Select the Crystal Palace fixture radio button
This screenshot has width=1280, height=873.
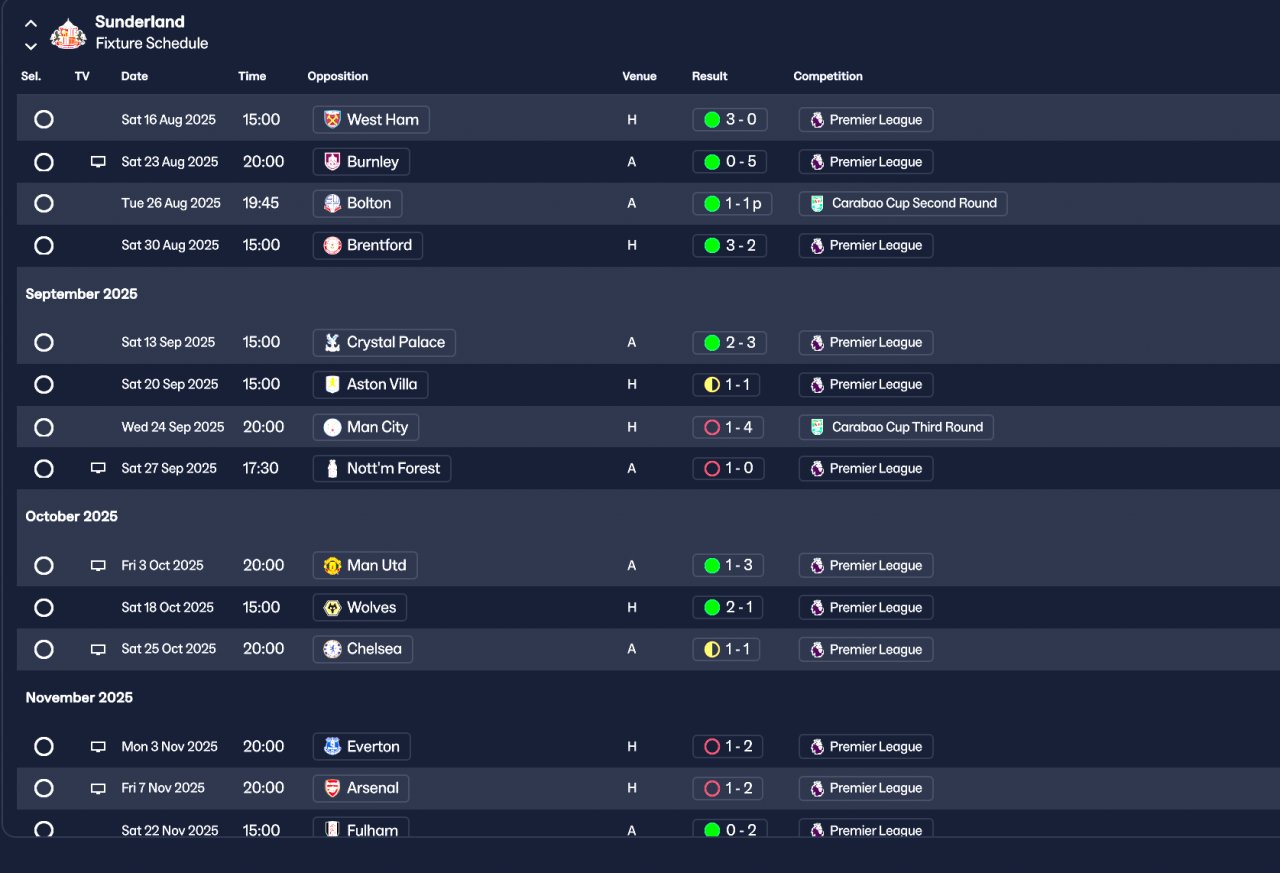click(x=44, y=342)
